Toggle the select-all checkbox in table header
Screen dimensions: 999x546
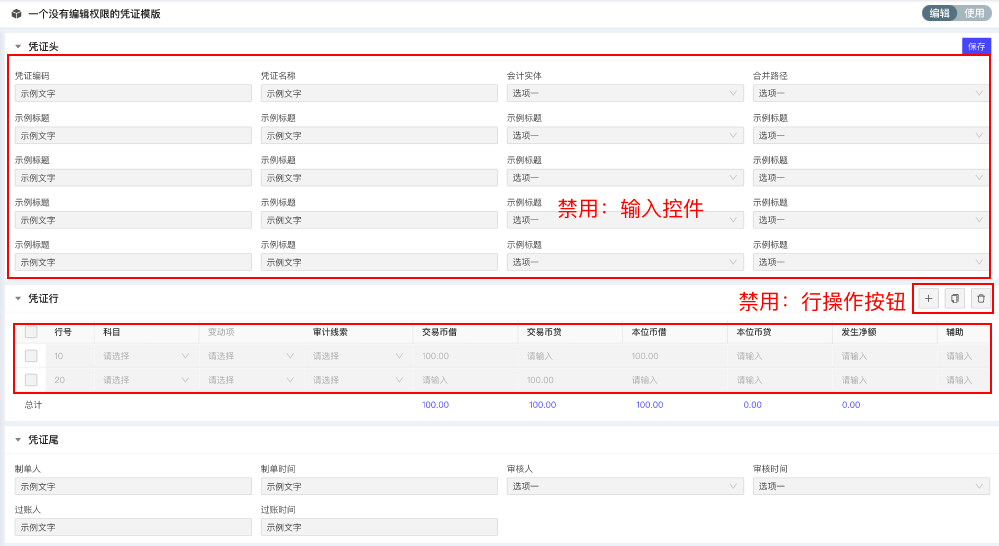[31, 331]
